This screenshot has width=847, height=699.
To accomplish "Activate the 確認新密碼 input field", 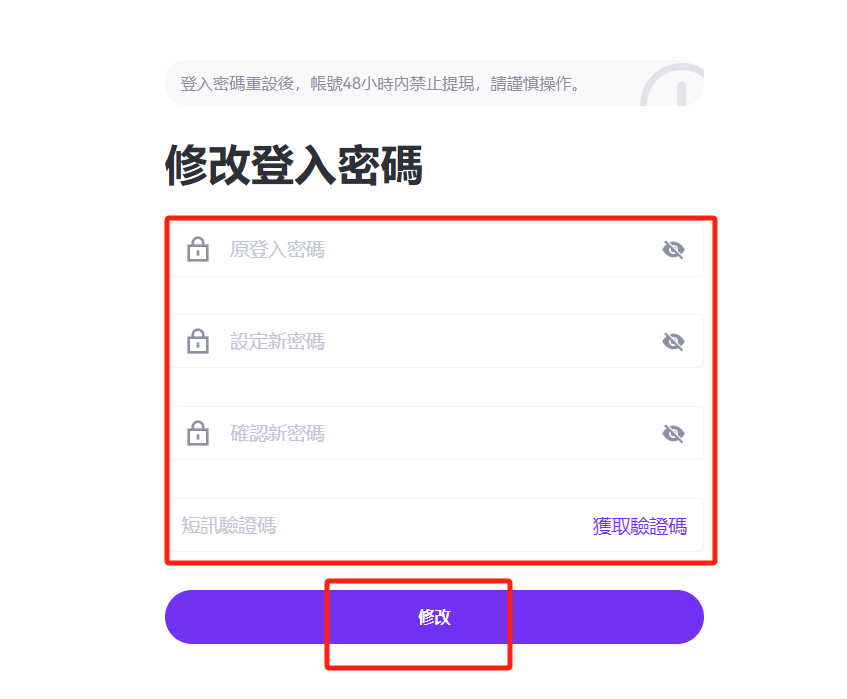I will click(x=436, y=433).
